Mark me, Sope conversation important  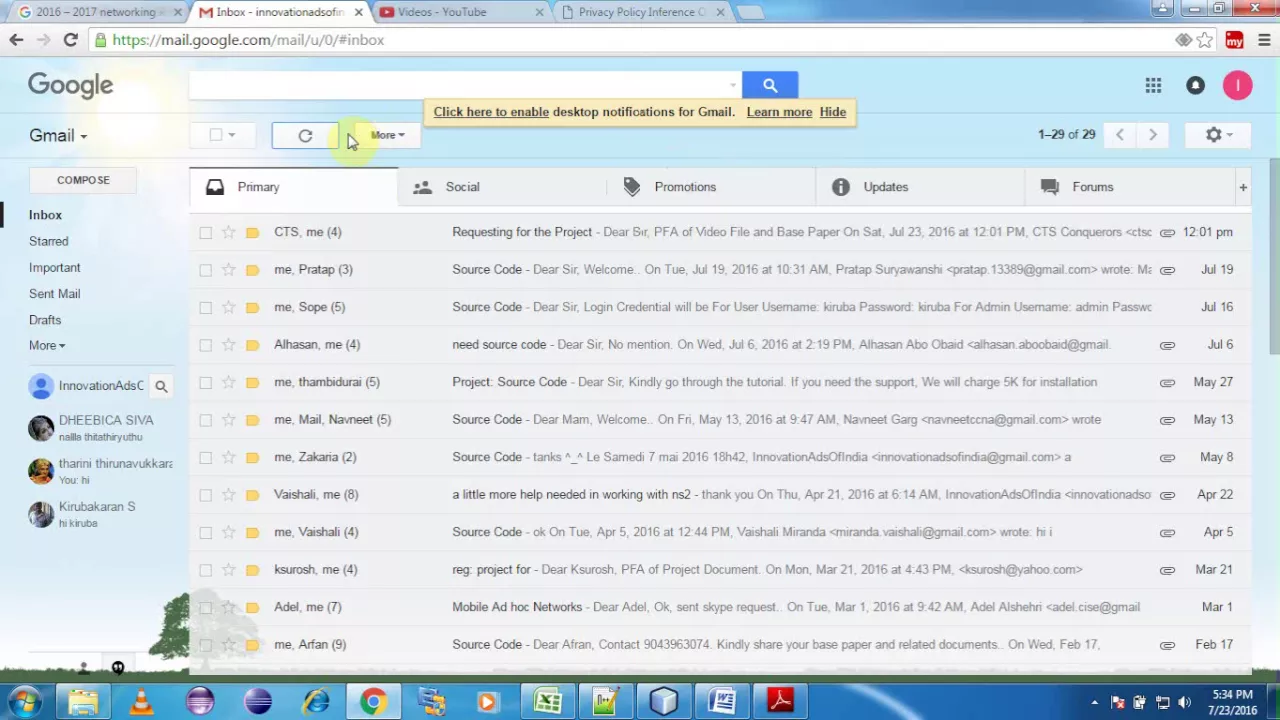[252, 307]
